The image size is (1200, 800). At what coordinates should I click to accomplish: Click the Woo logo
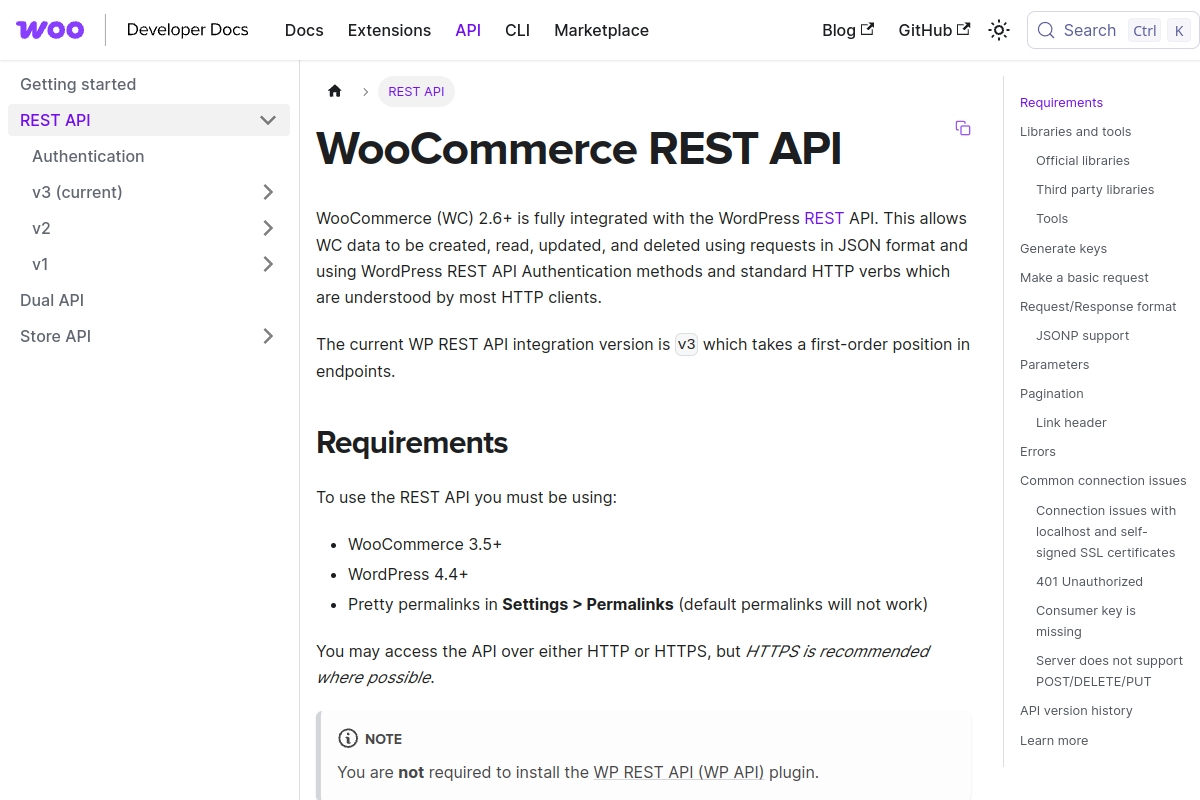pyautogui.click(x=50, y=30)
